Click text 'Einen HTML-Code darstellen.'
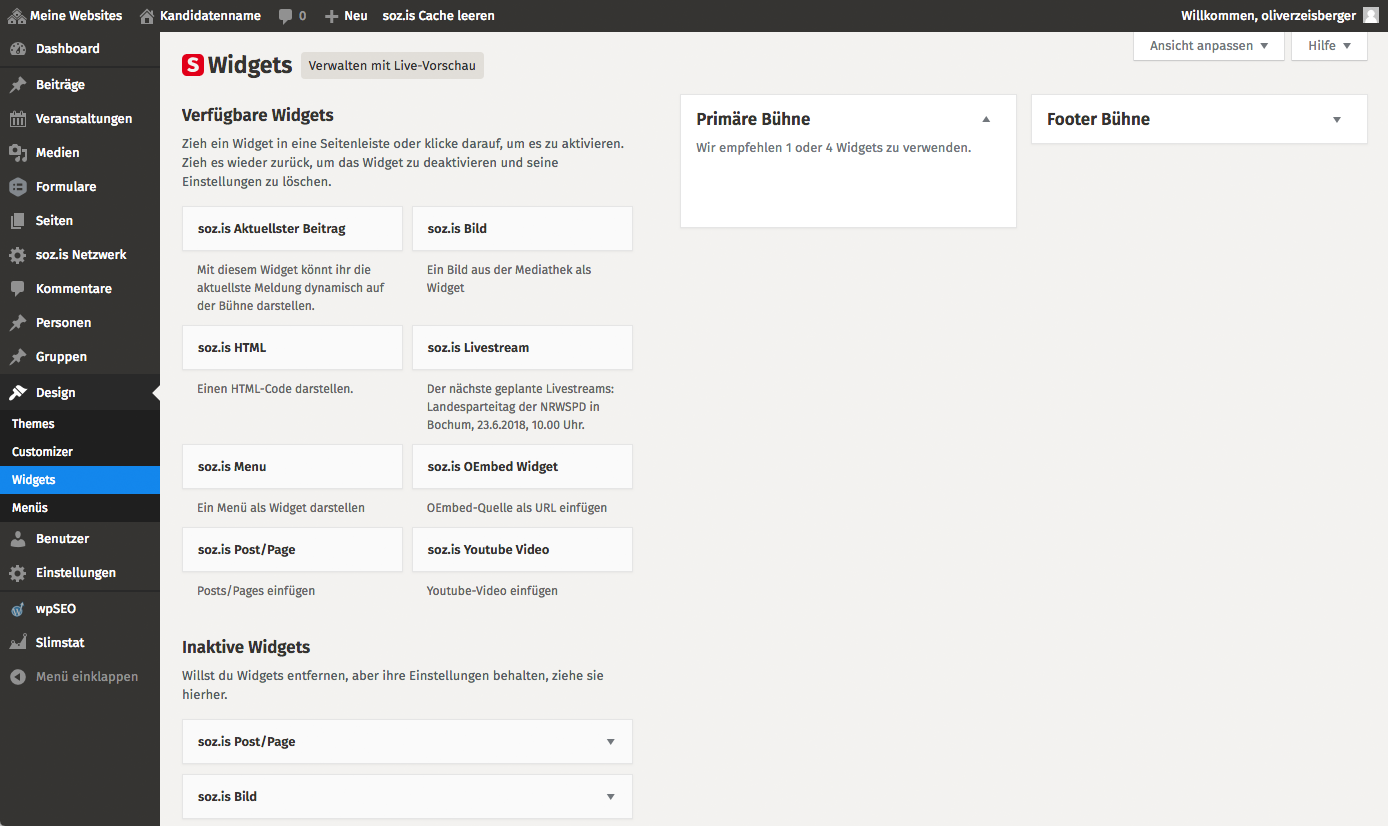This screenshot has width=1388, height=826. click(276, 389)
